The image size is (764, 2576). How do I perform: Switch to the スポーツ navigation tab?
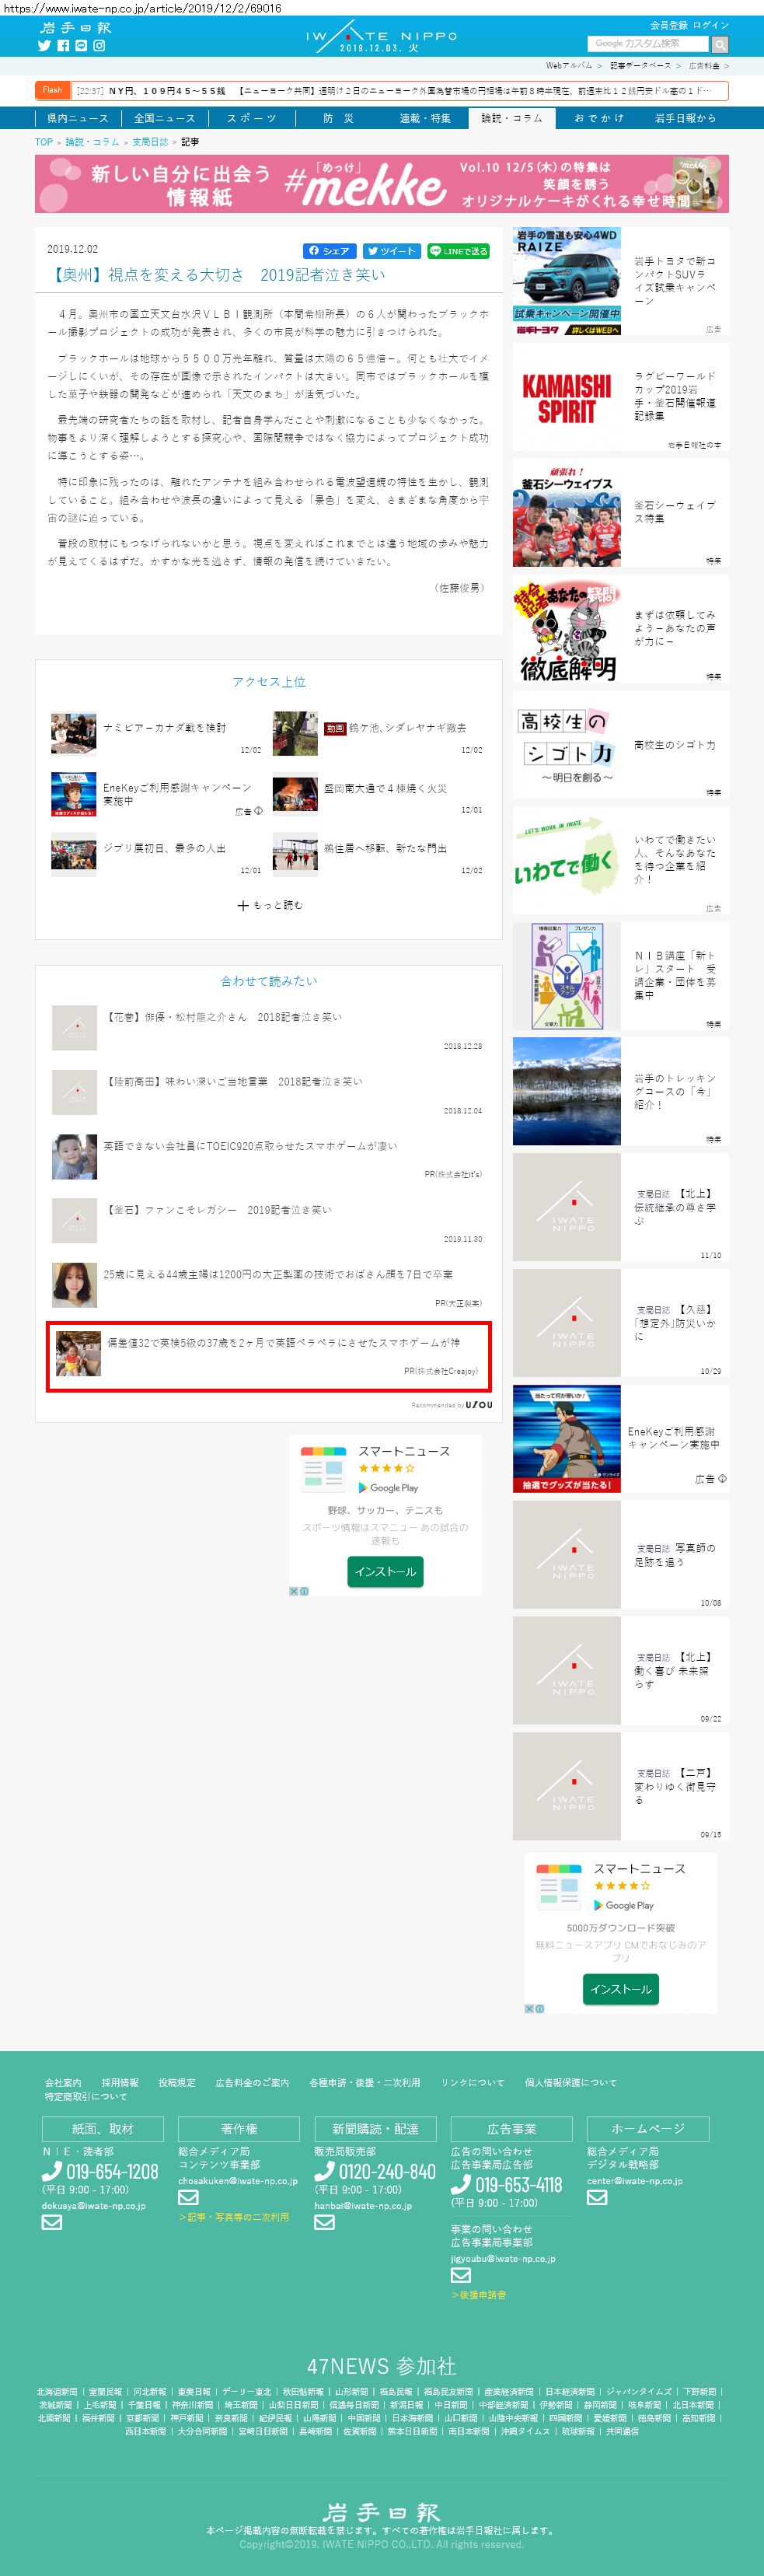coord(251,118)
